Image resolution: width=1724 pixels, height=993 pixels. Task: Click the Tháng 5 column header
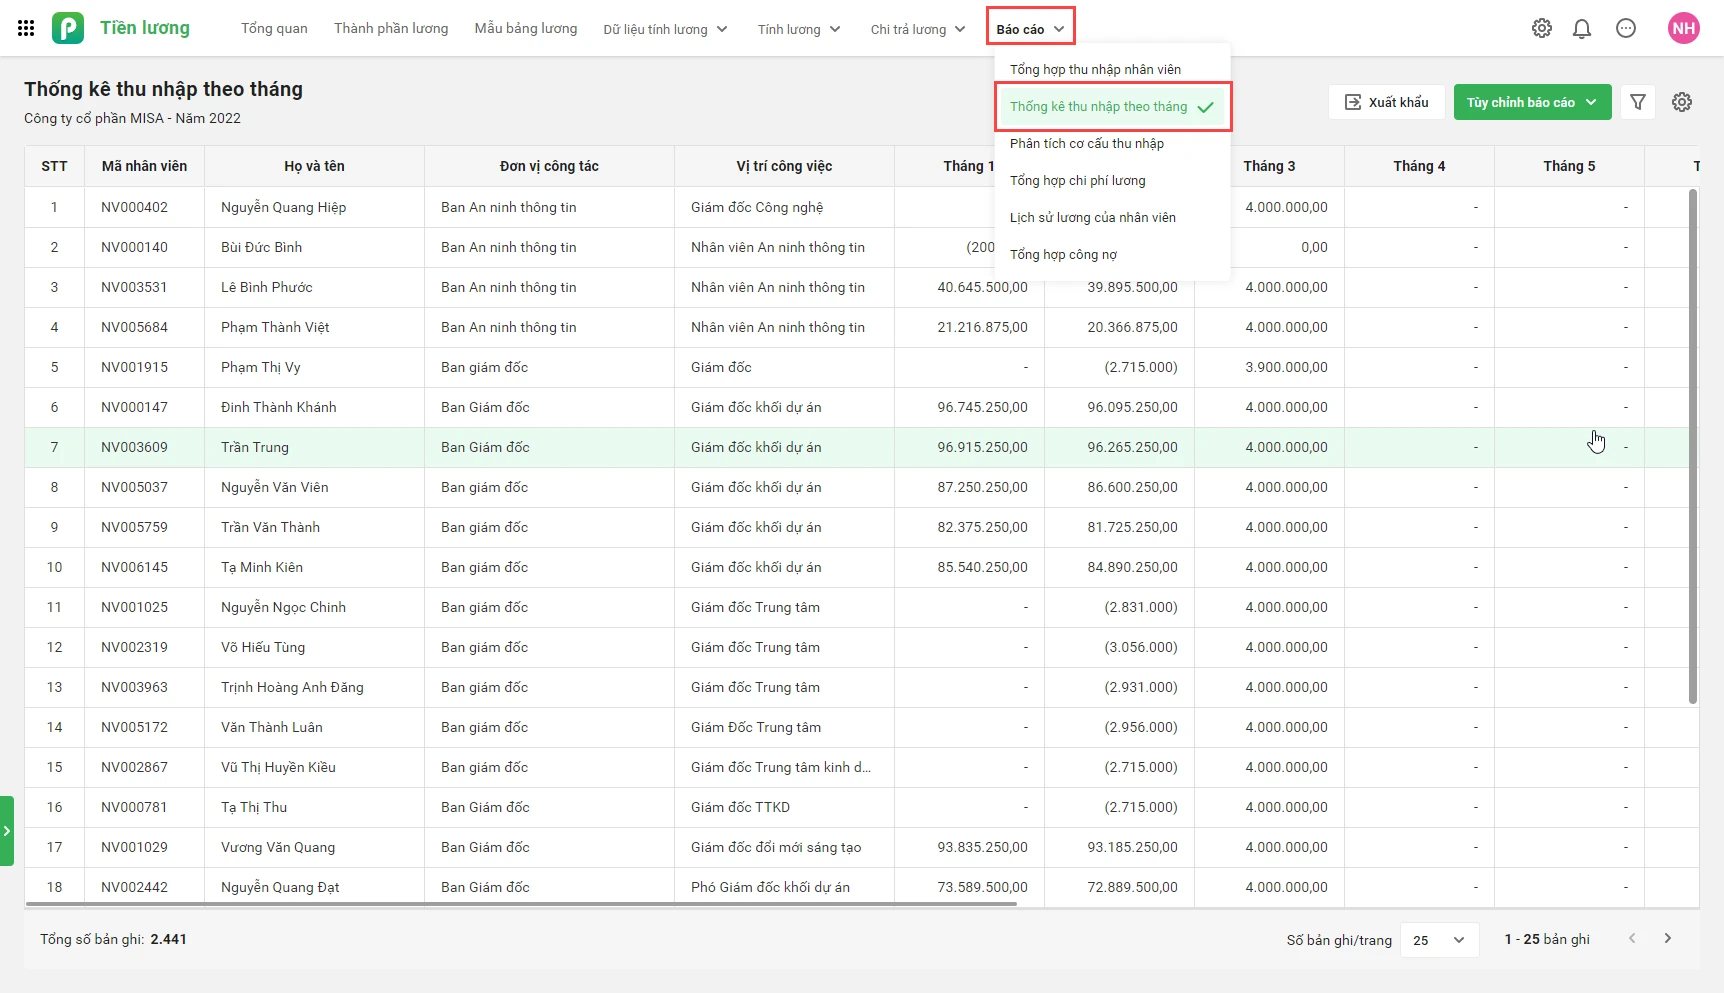[x=1569, y=166]
